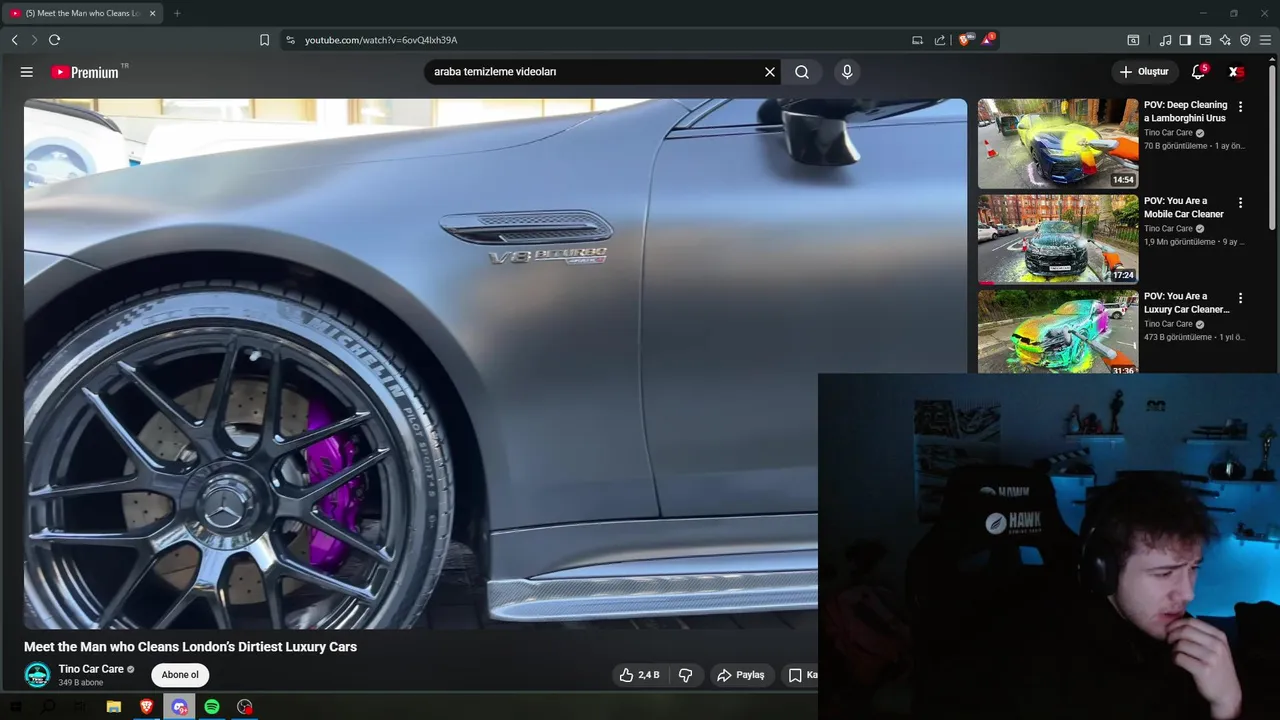Open options for Luxury Car Cleaner video
Viewport: 1280px width, 720px height.
(1240, 298)
